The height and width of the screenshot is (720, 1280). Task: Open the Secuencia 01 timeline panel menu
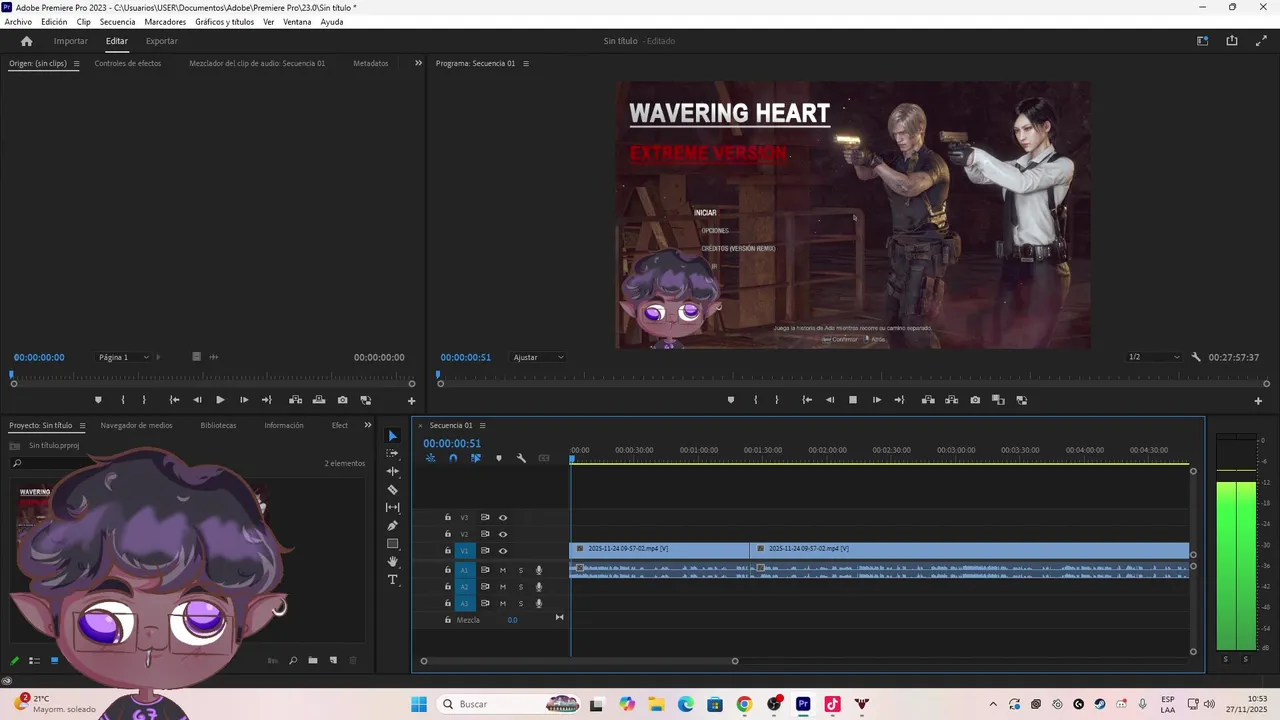(482, 425)
